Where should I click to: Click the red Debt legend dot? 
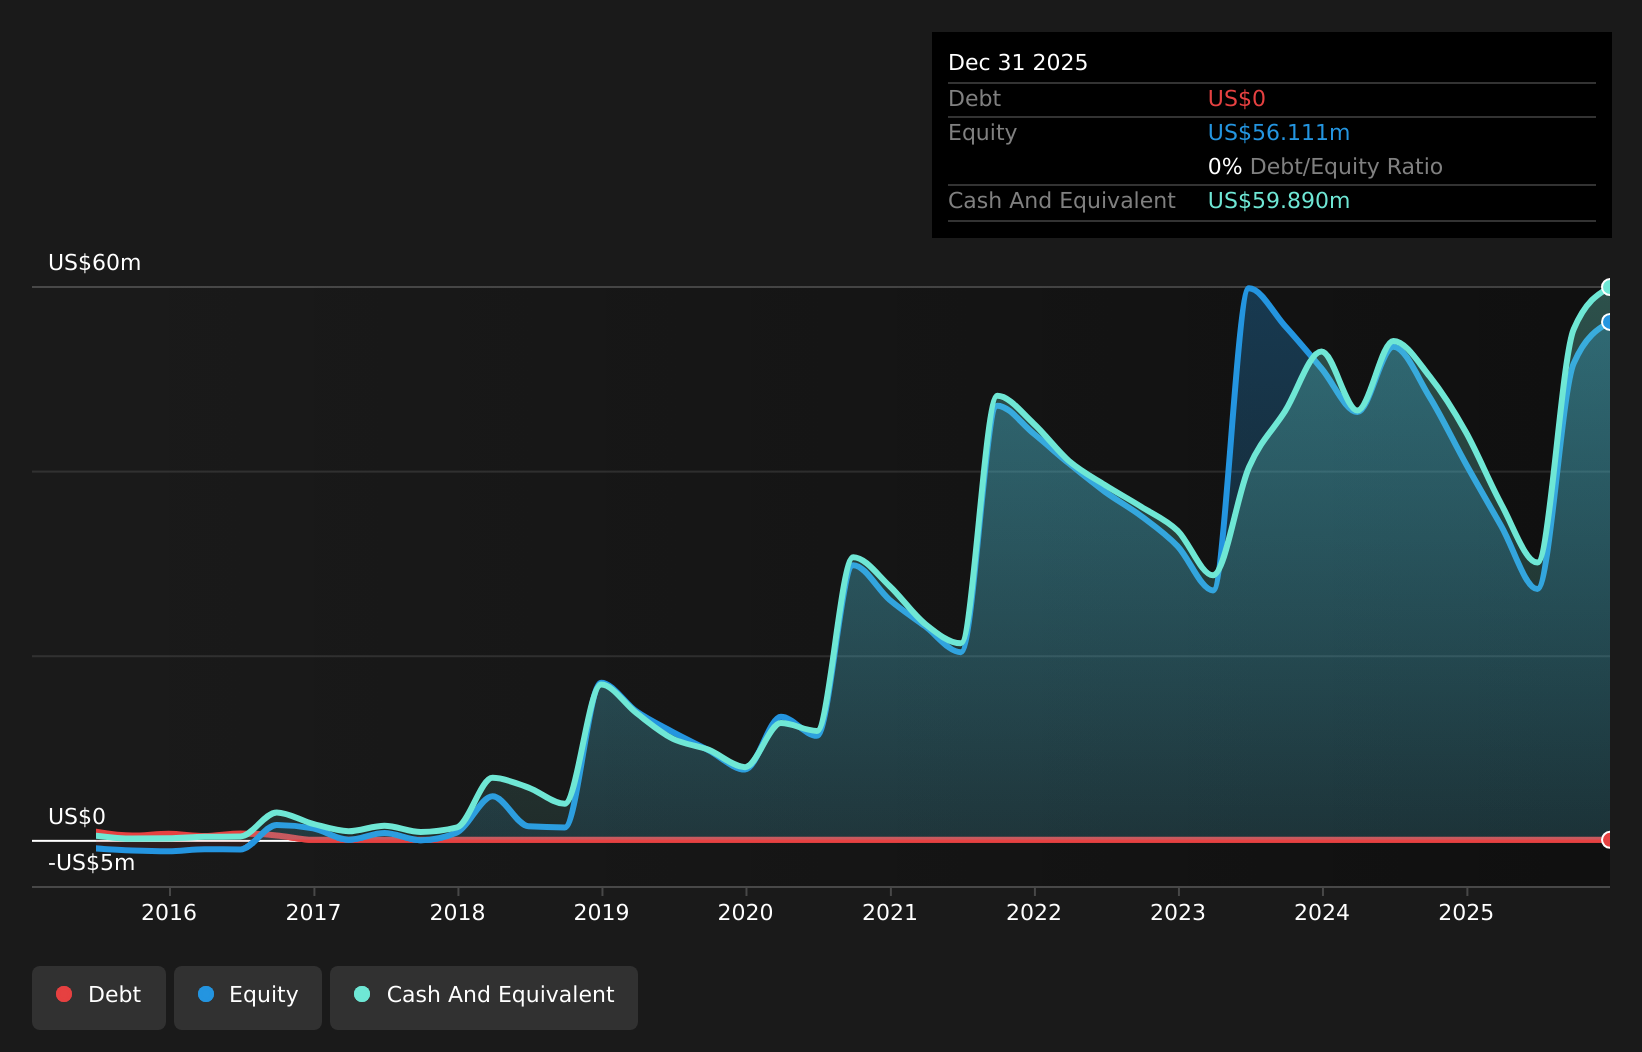coord(64,994)
